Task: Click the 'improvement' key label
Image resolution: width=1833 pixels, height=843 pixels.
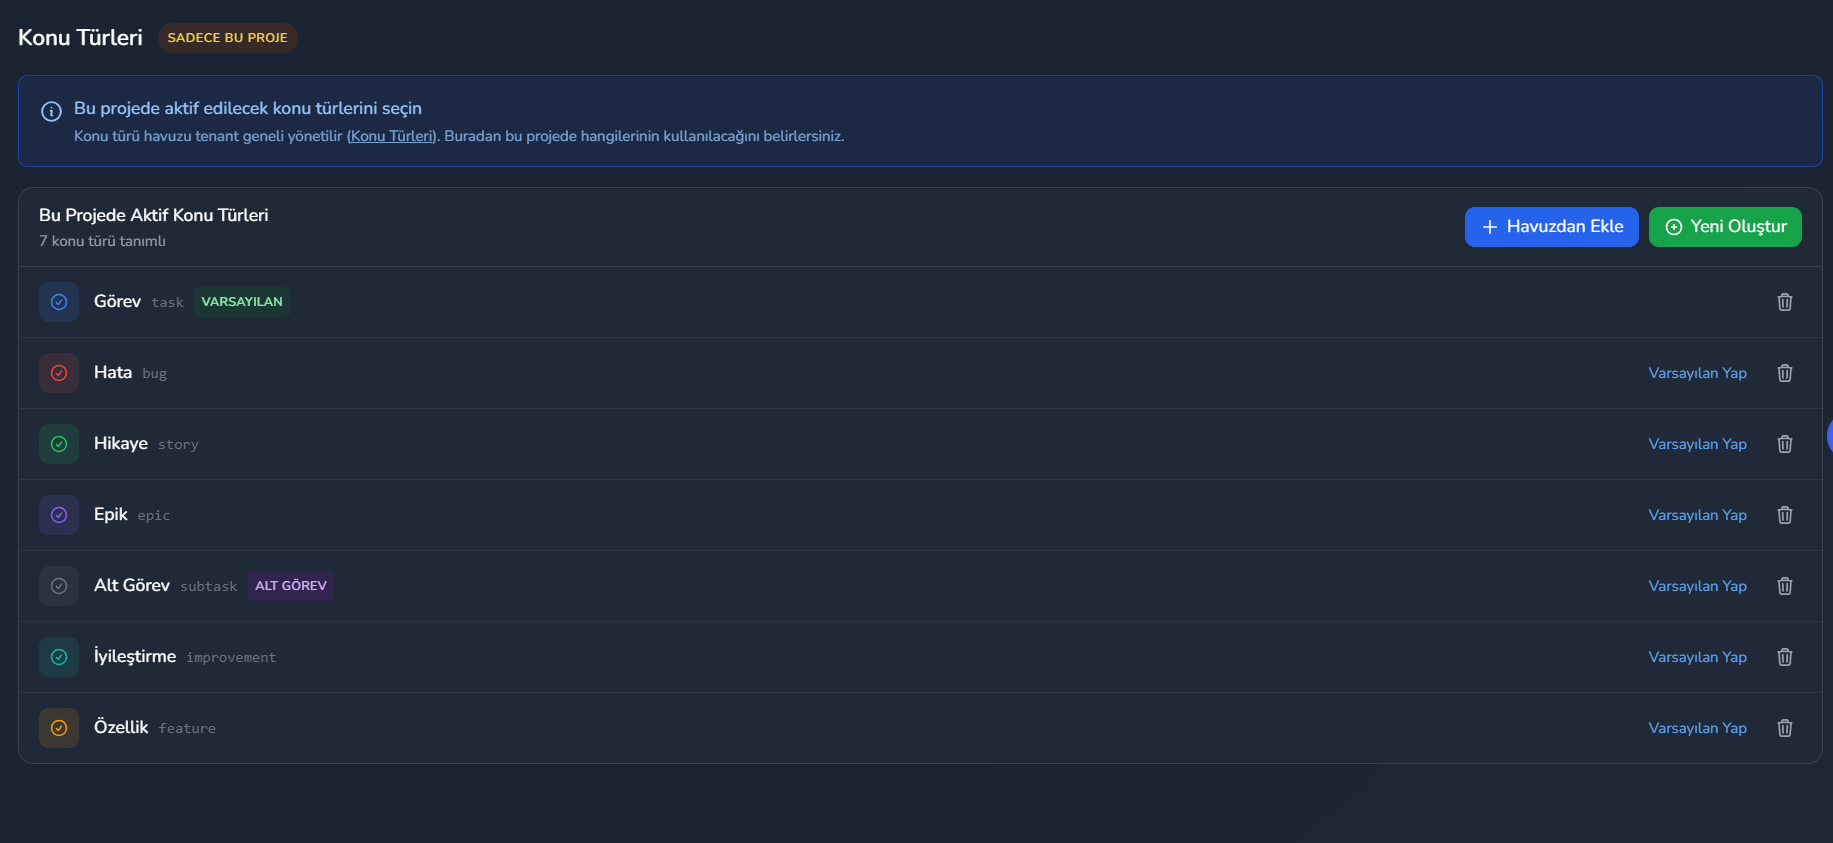Action: click(231, 658)
